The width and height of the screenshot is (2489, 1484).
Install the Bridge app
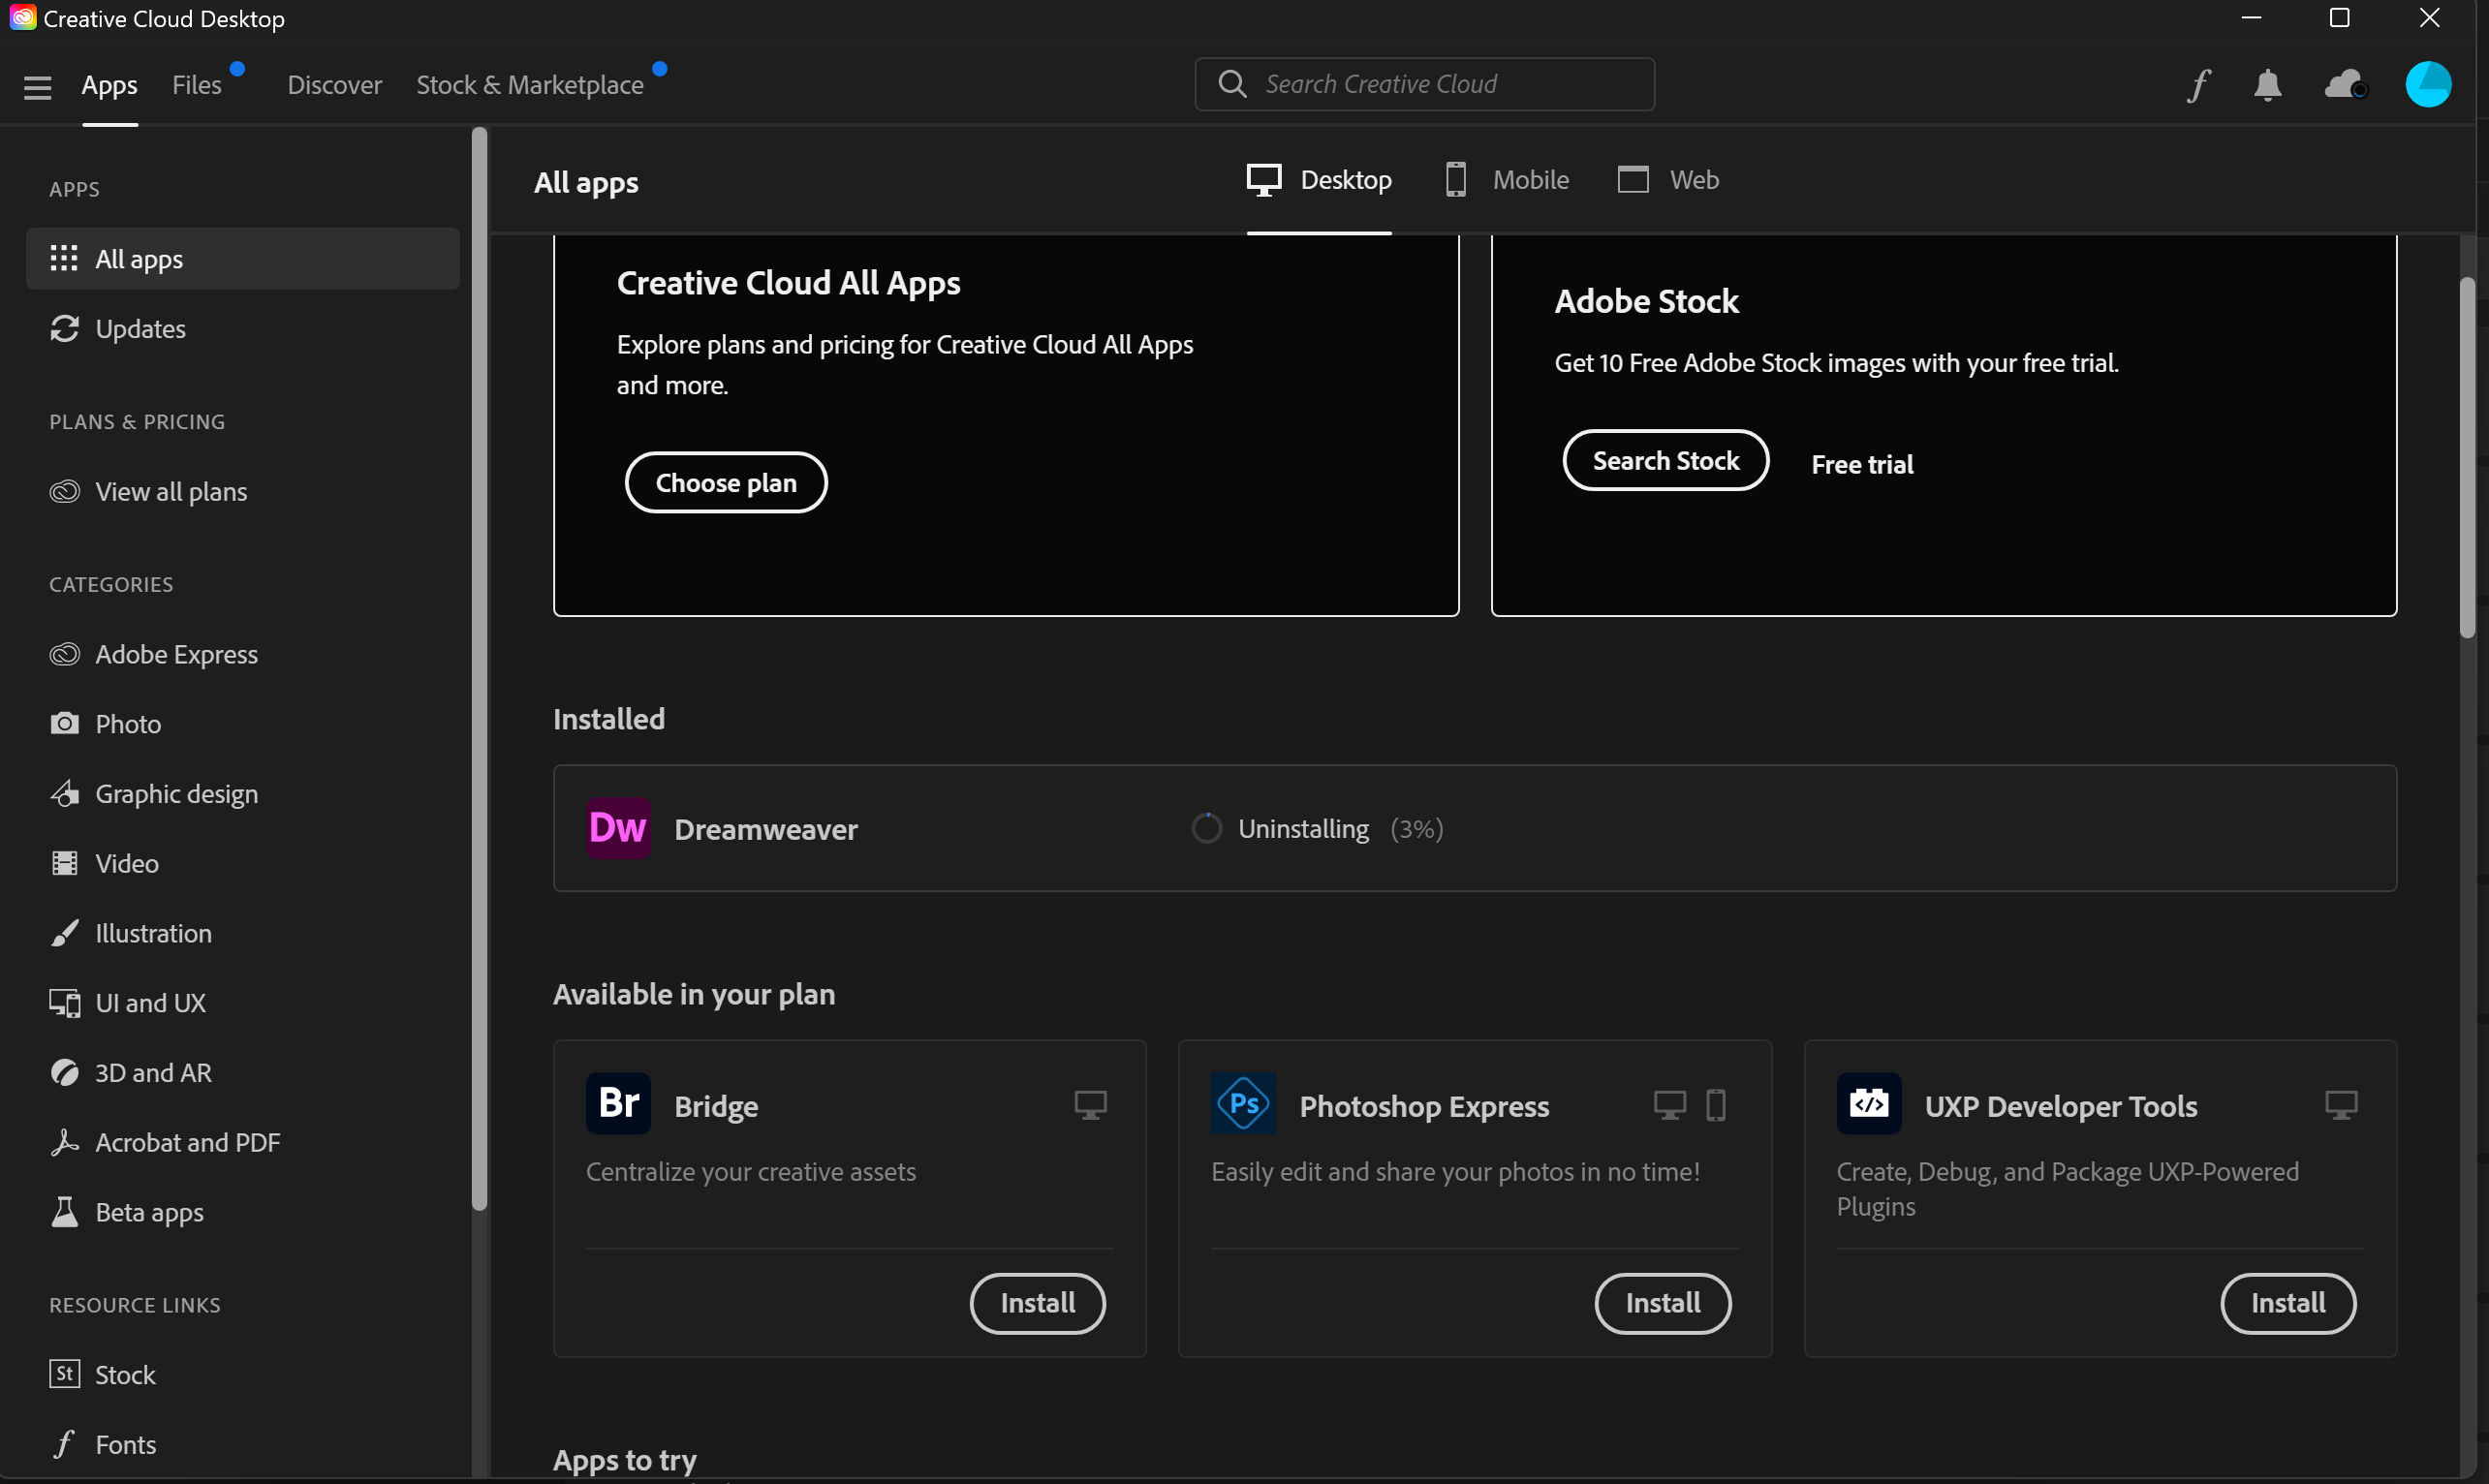1037,1303
